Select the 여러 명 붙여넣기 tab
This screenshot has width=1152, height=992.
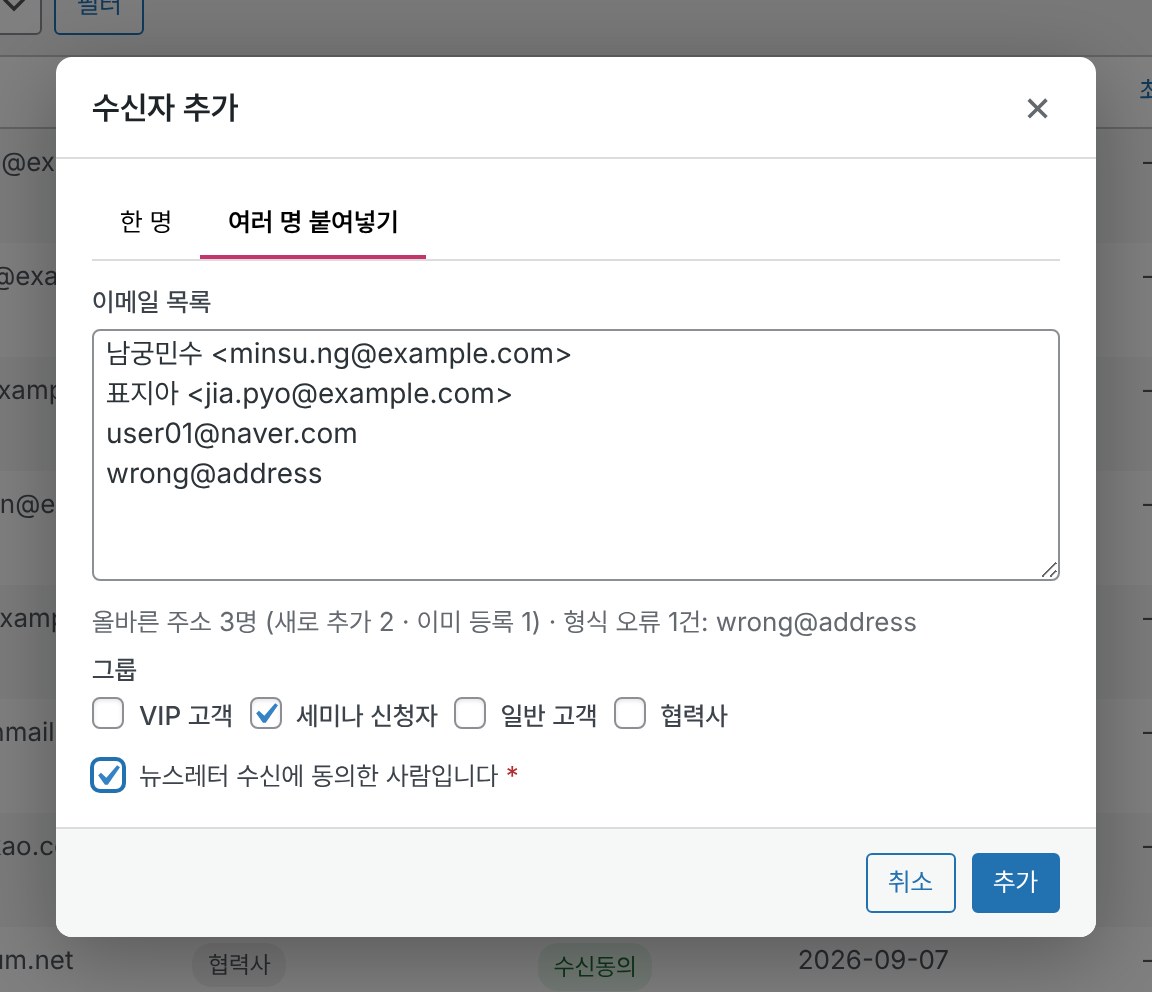(313, 221)
